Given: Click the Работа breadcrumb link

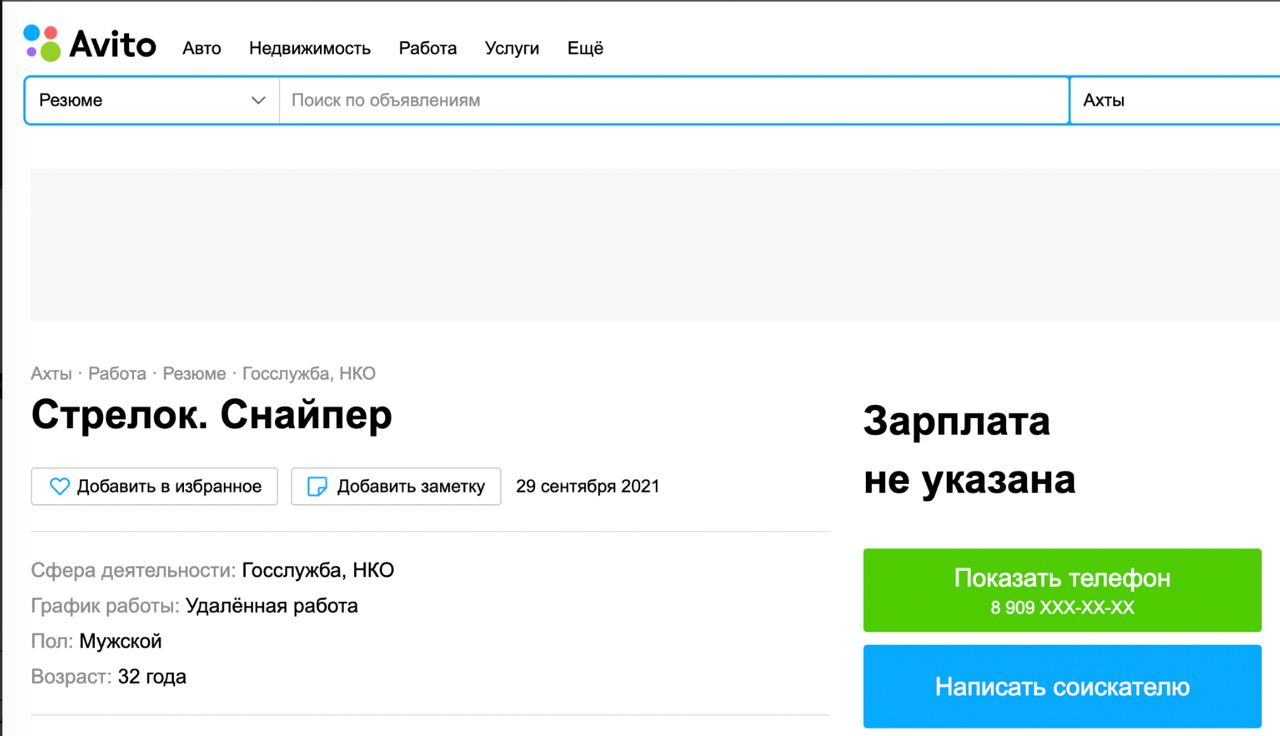Looking at the screenshot, I should pyautogui.click(x=117, y=374).
